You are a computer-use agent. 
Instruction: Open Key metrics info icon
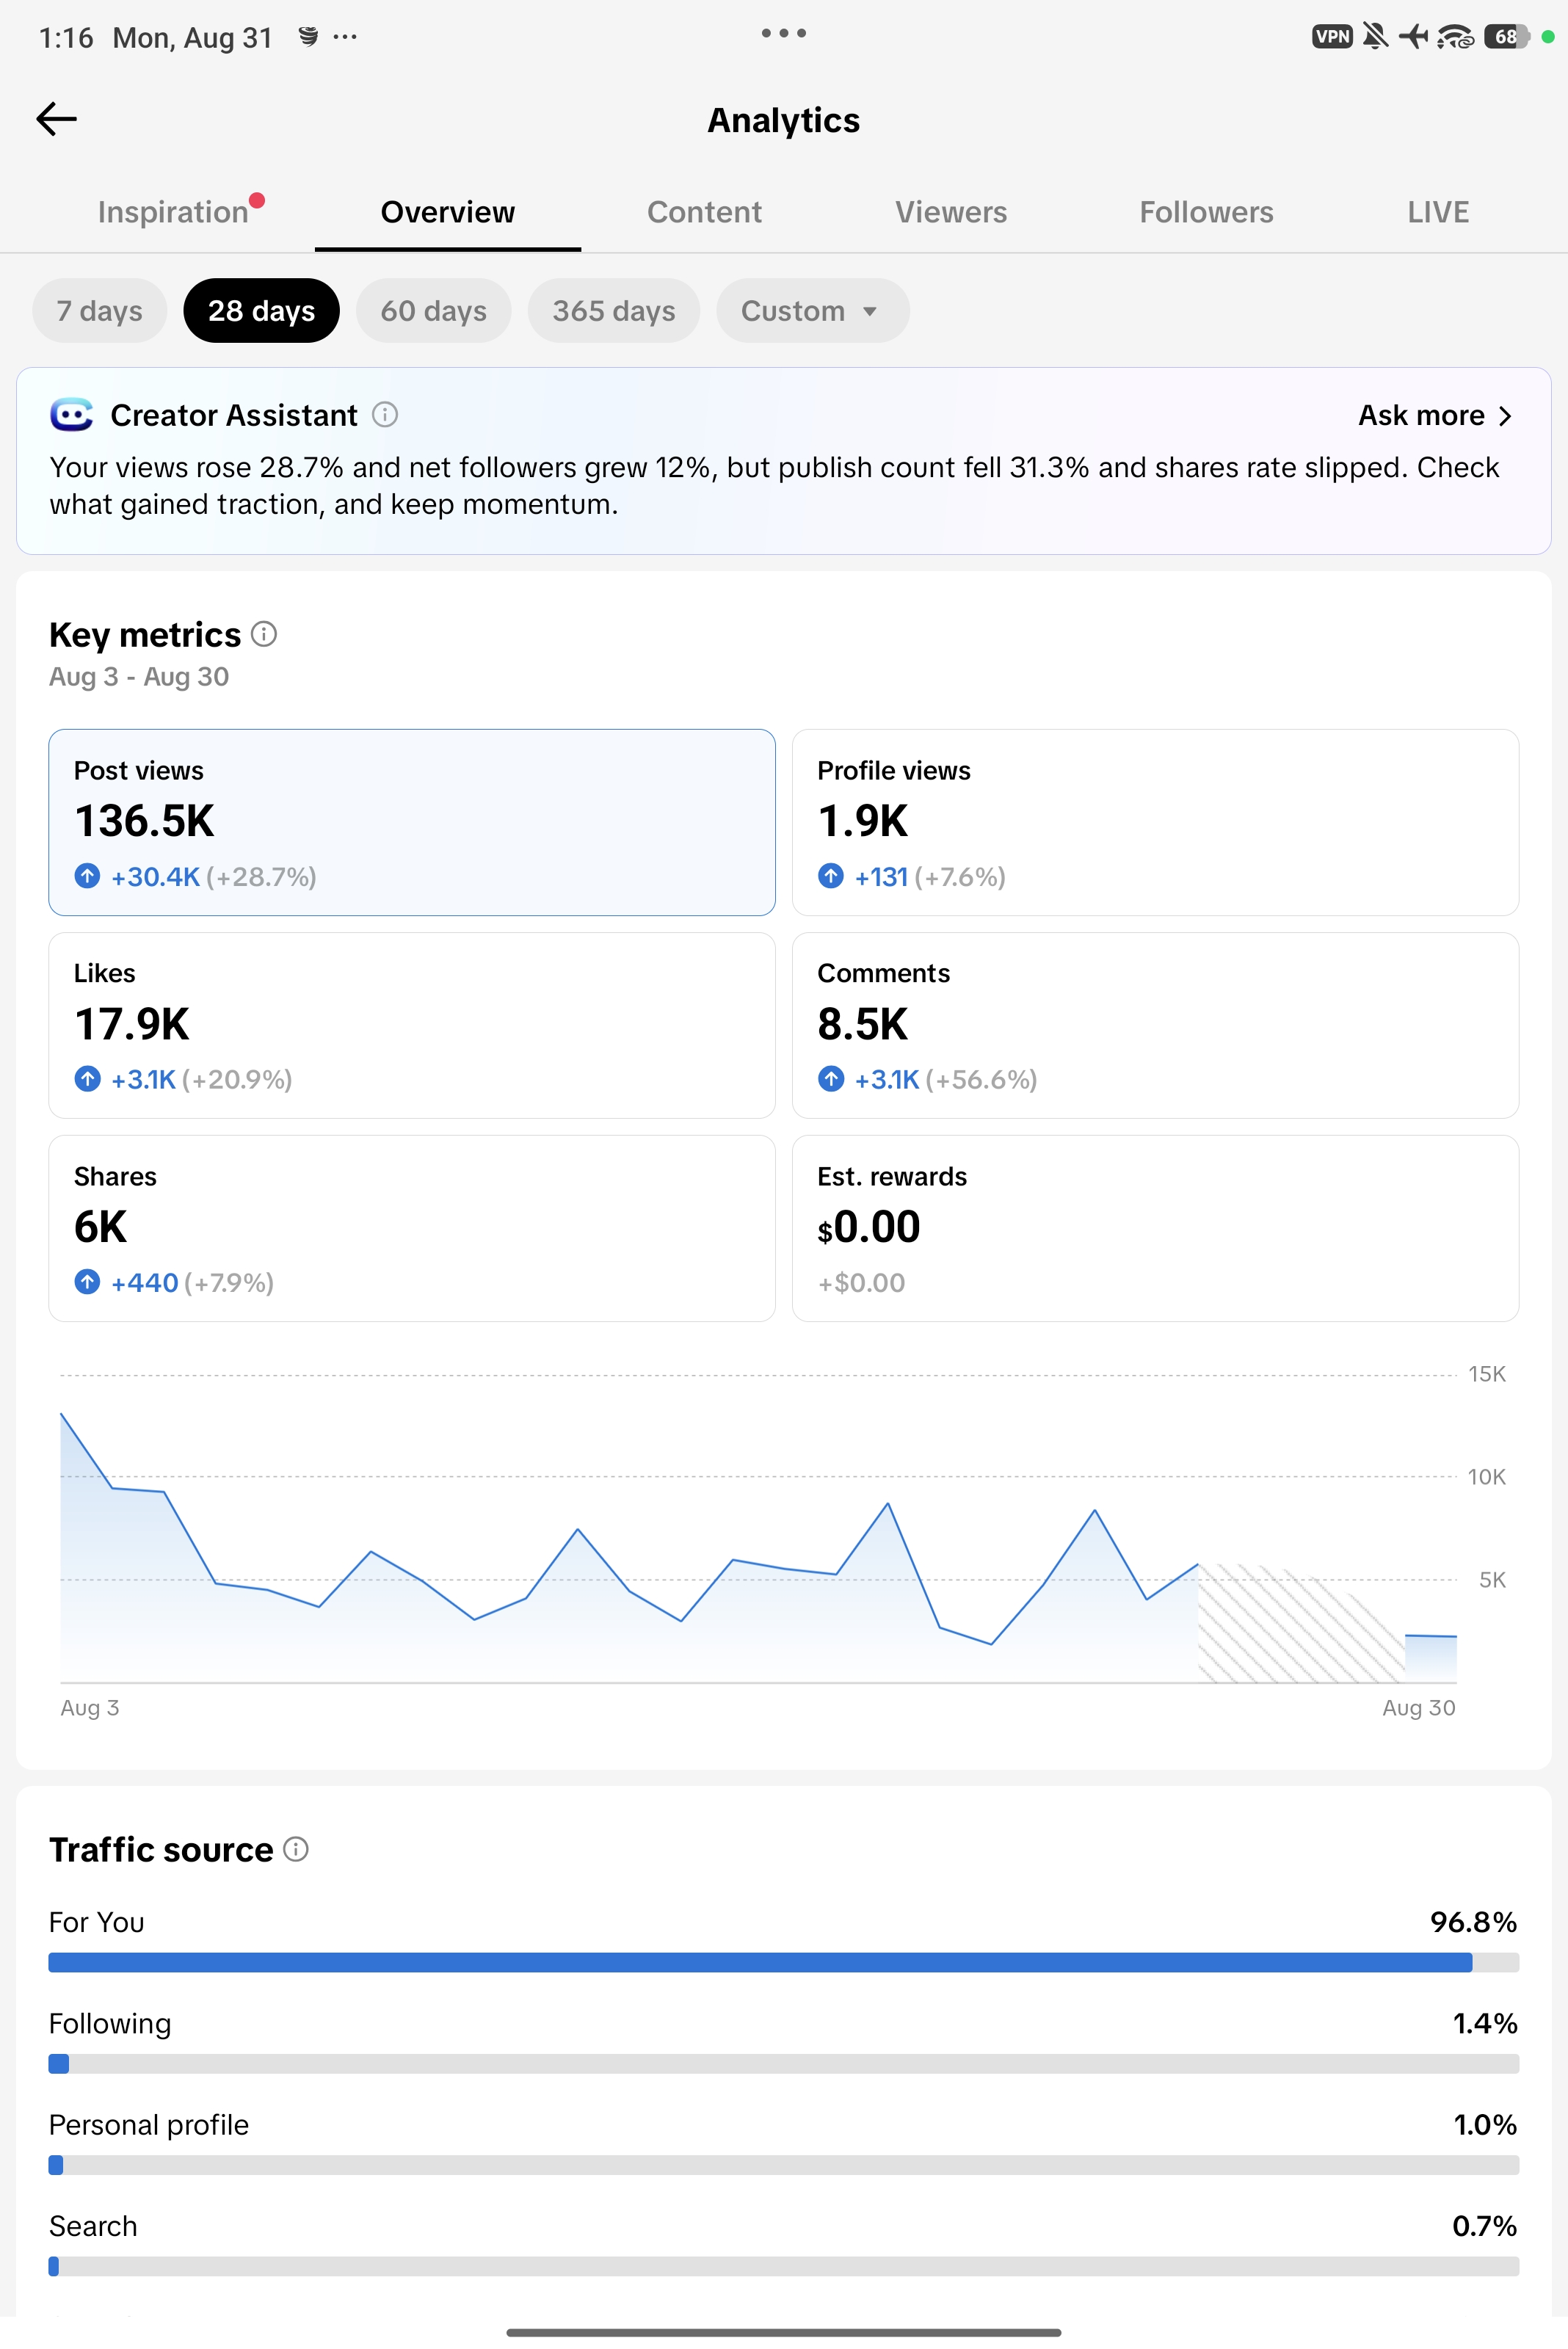point(264,634)
